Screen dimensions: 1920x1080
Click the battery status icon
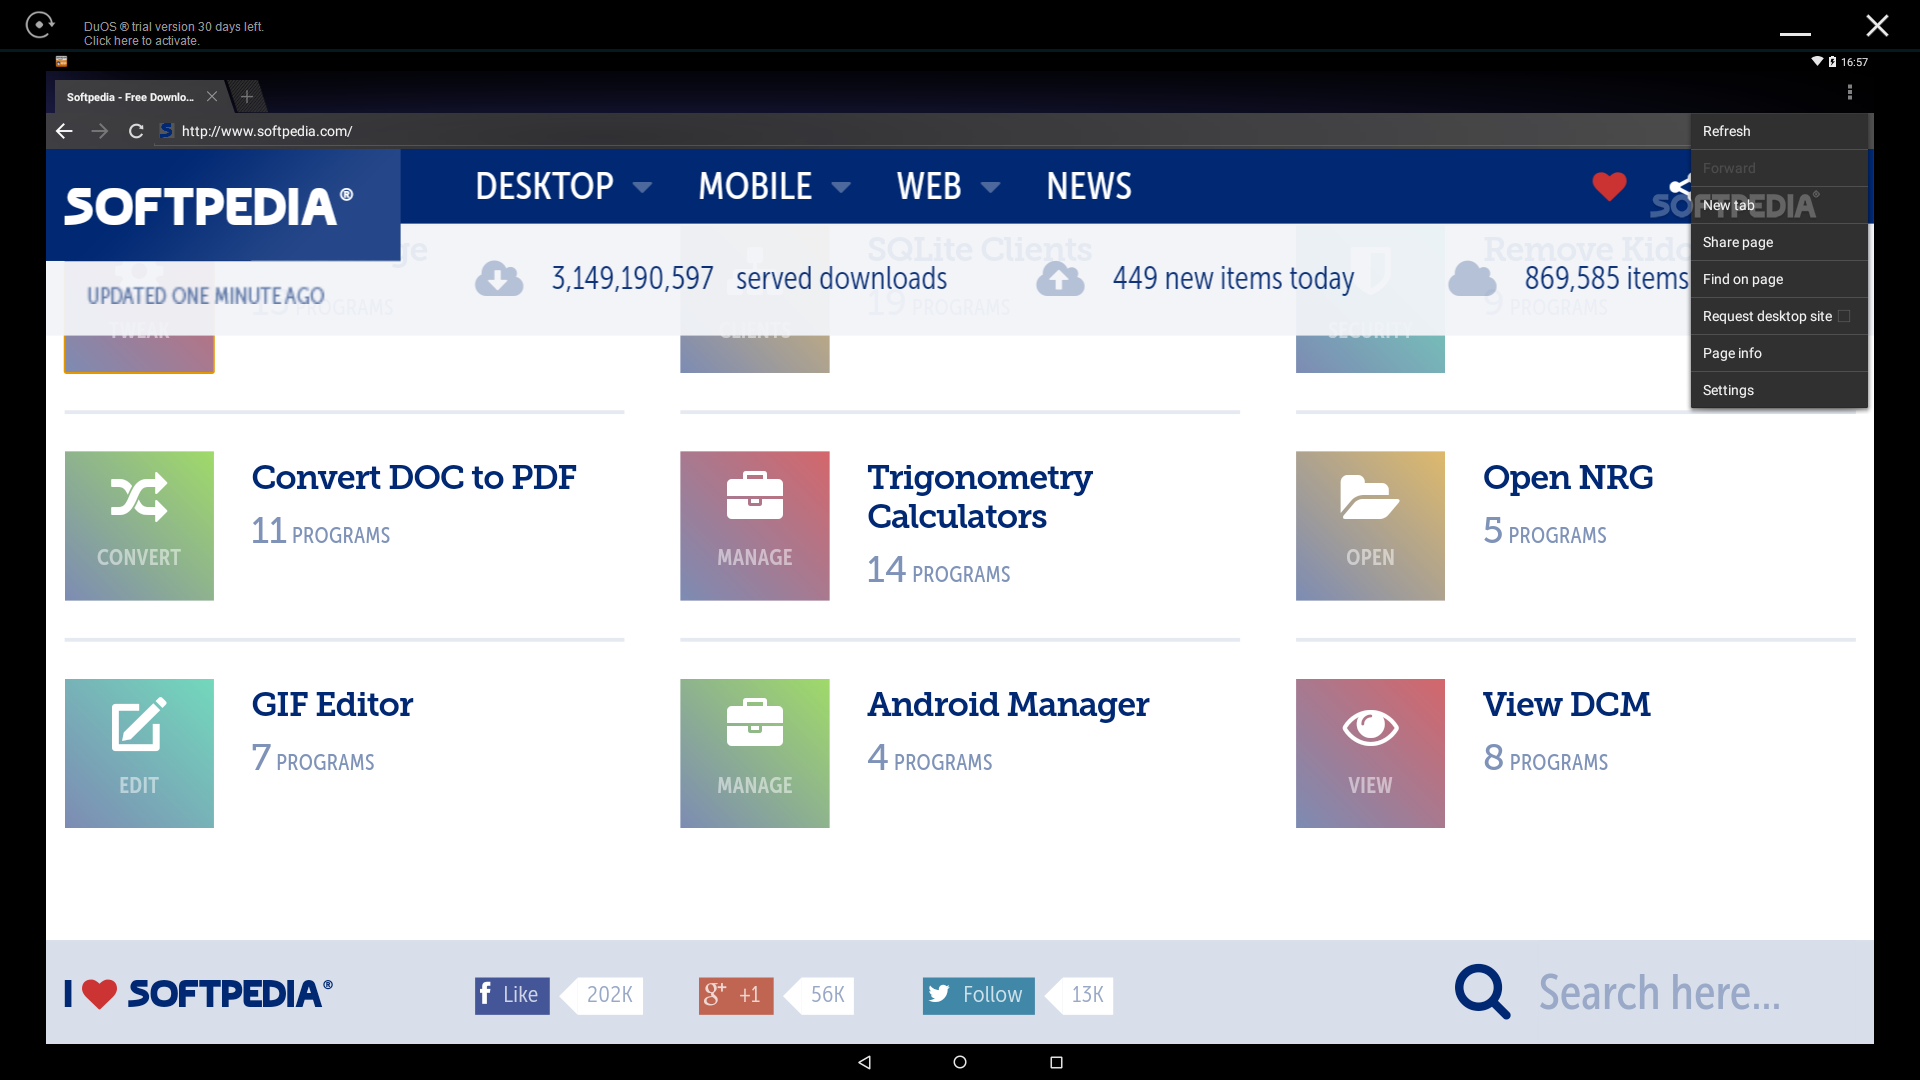click(x=1832, y=62)
